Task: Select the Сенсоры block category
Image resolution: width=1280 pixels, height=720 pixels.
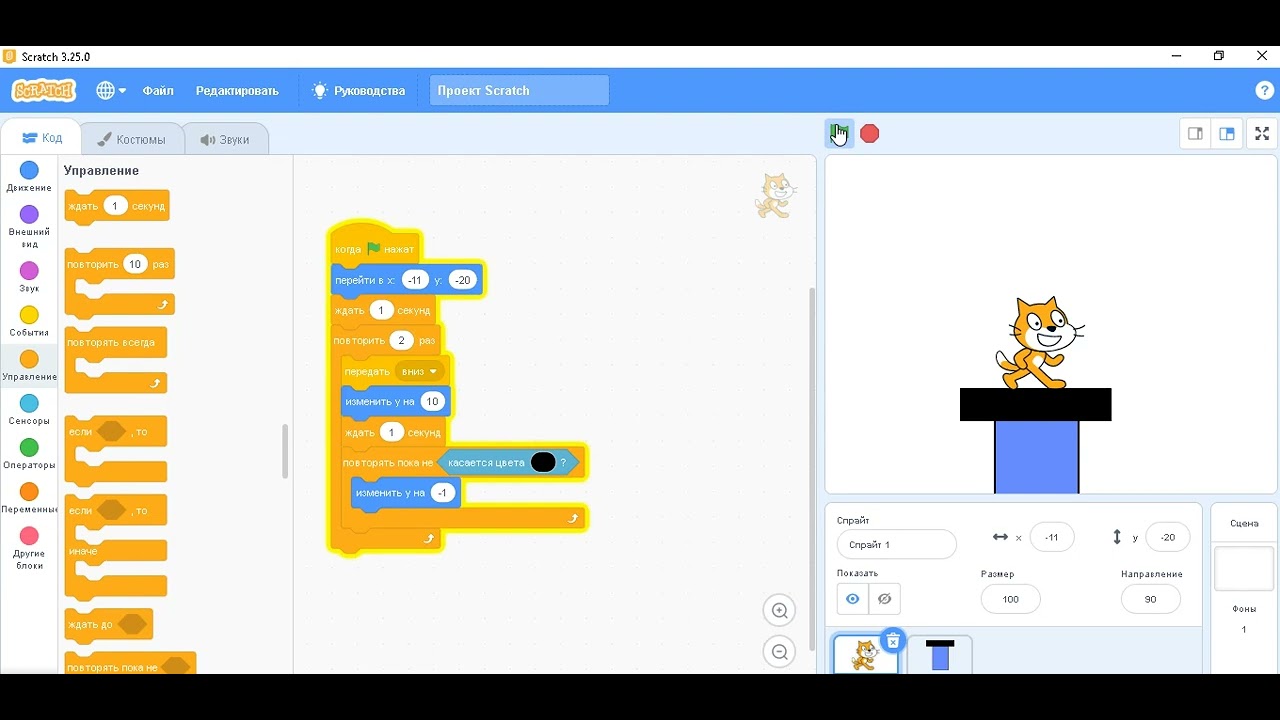Action: 29,410
